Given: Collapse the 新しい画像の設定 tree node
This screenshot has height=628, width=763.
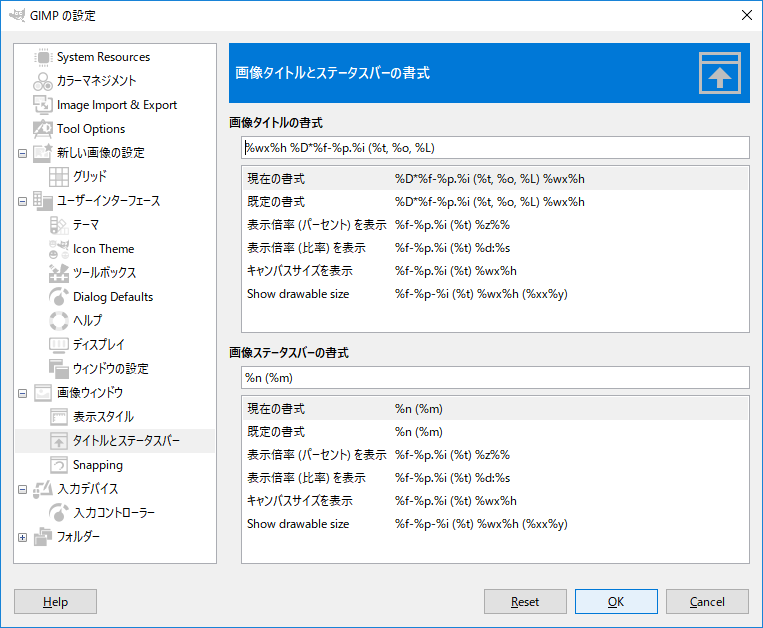Looking at the screenshot, I should coord(22,153).
